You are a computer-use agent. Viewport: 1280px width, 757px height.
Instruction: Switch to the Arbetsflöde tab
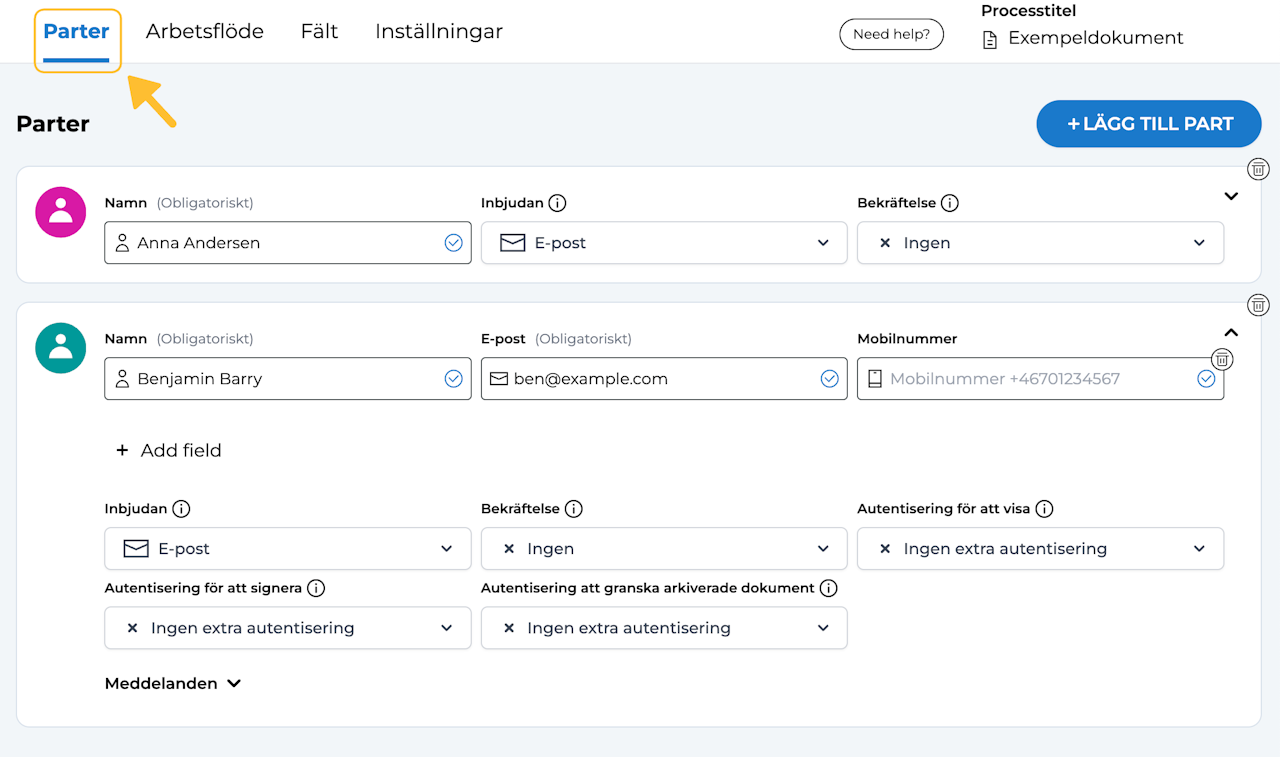coord(205,32)
